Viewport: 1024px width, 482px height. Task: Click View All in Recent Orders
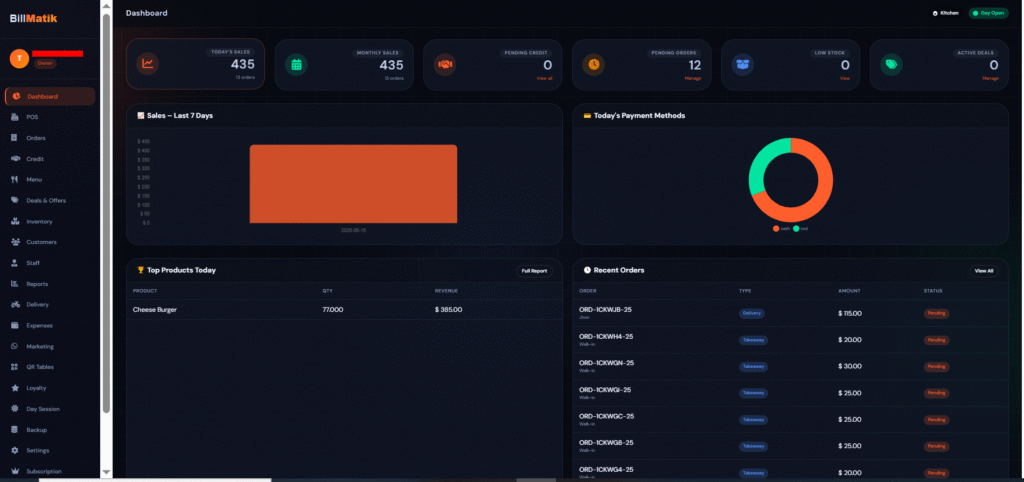(x=984, y=270)
